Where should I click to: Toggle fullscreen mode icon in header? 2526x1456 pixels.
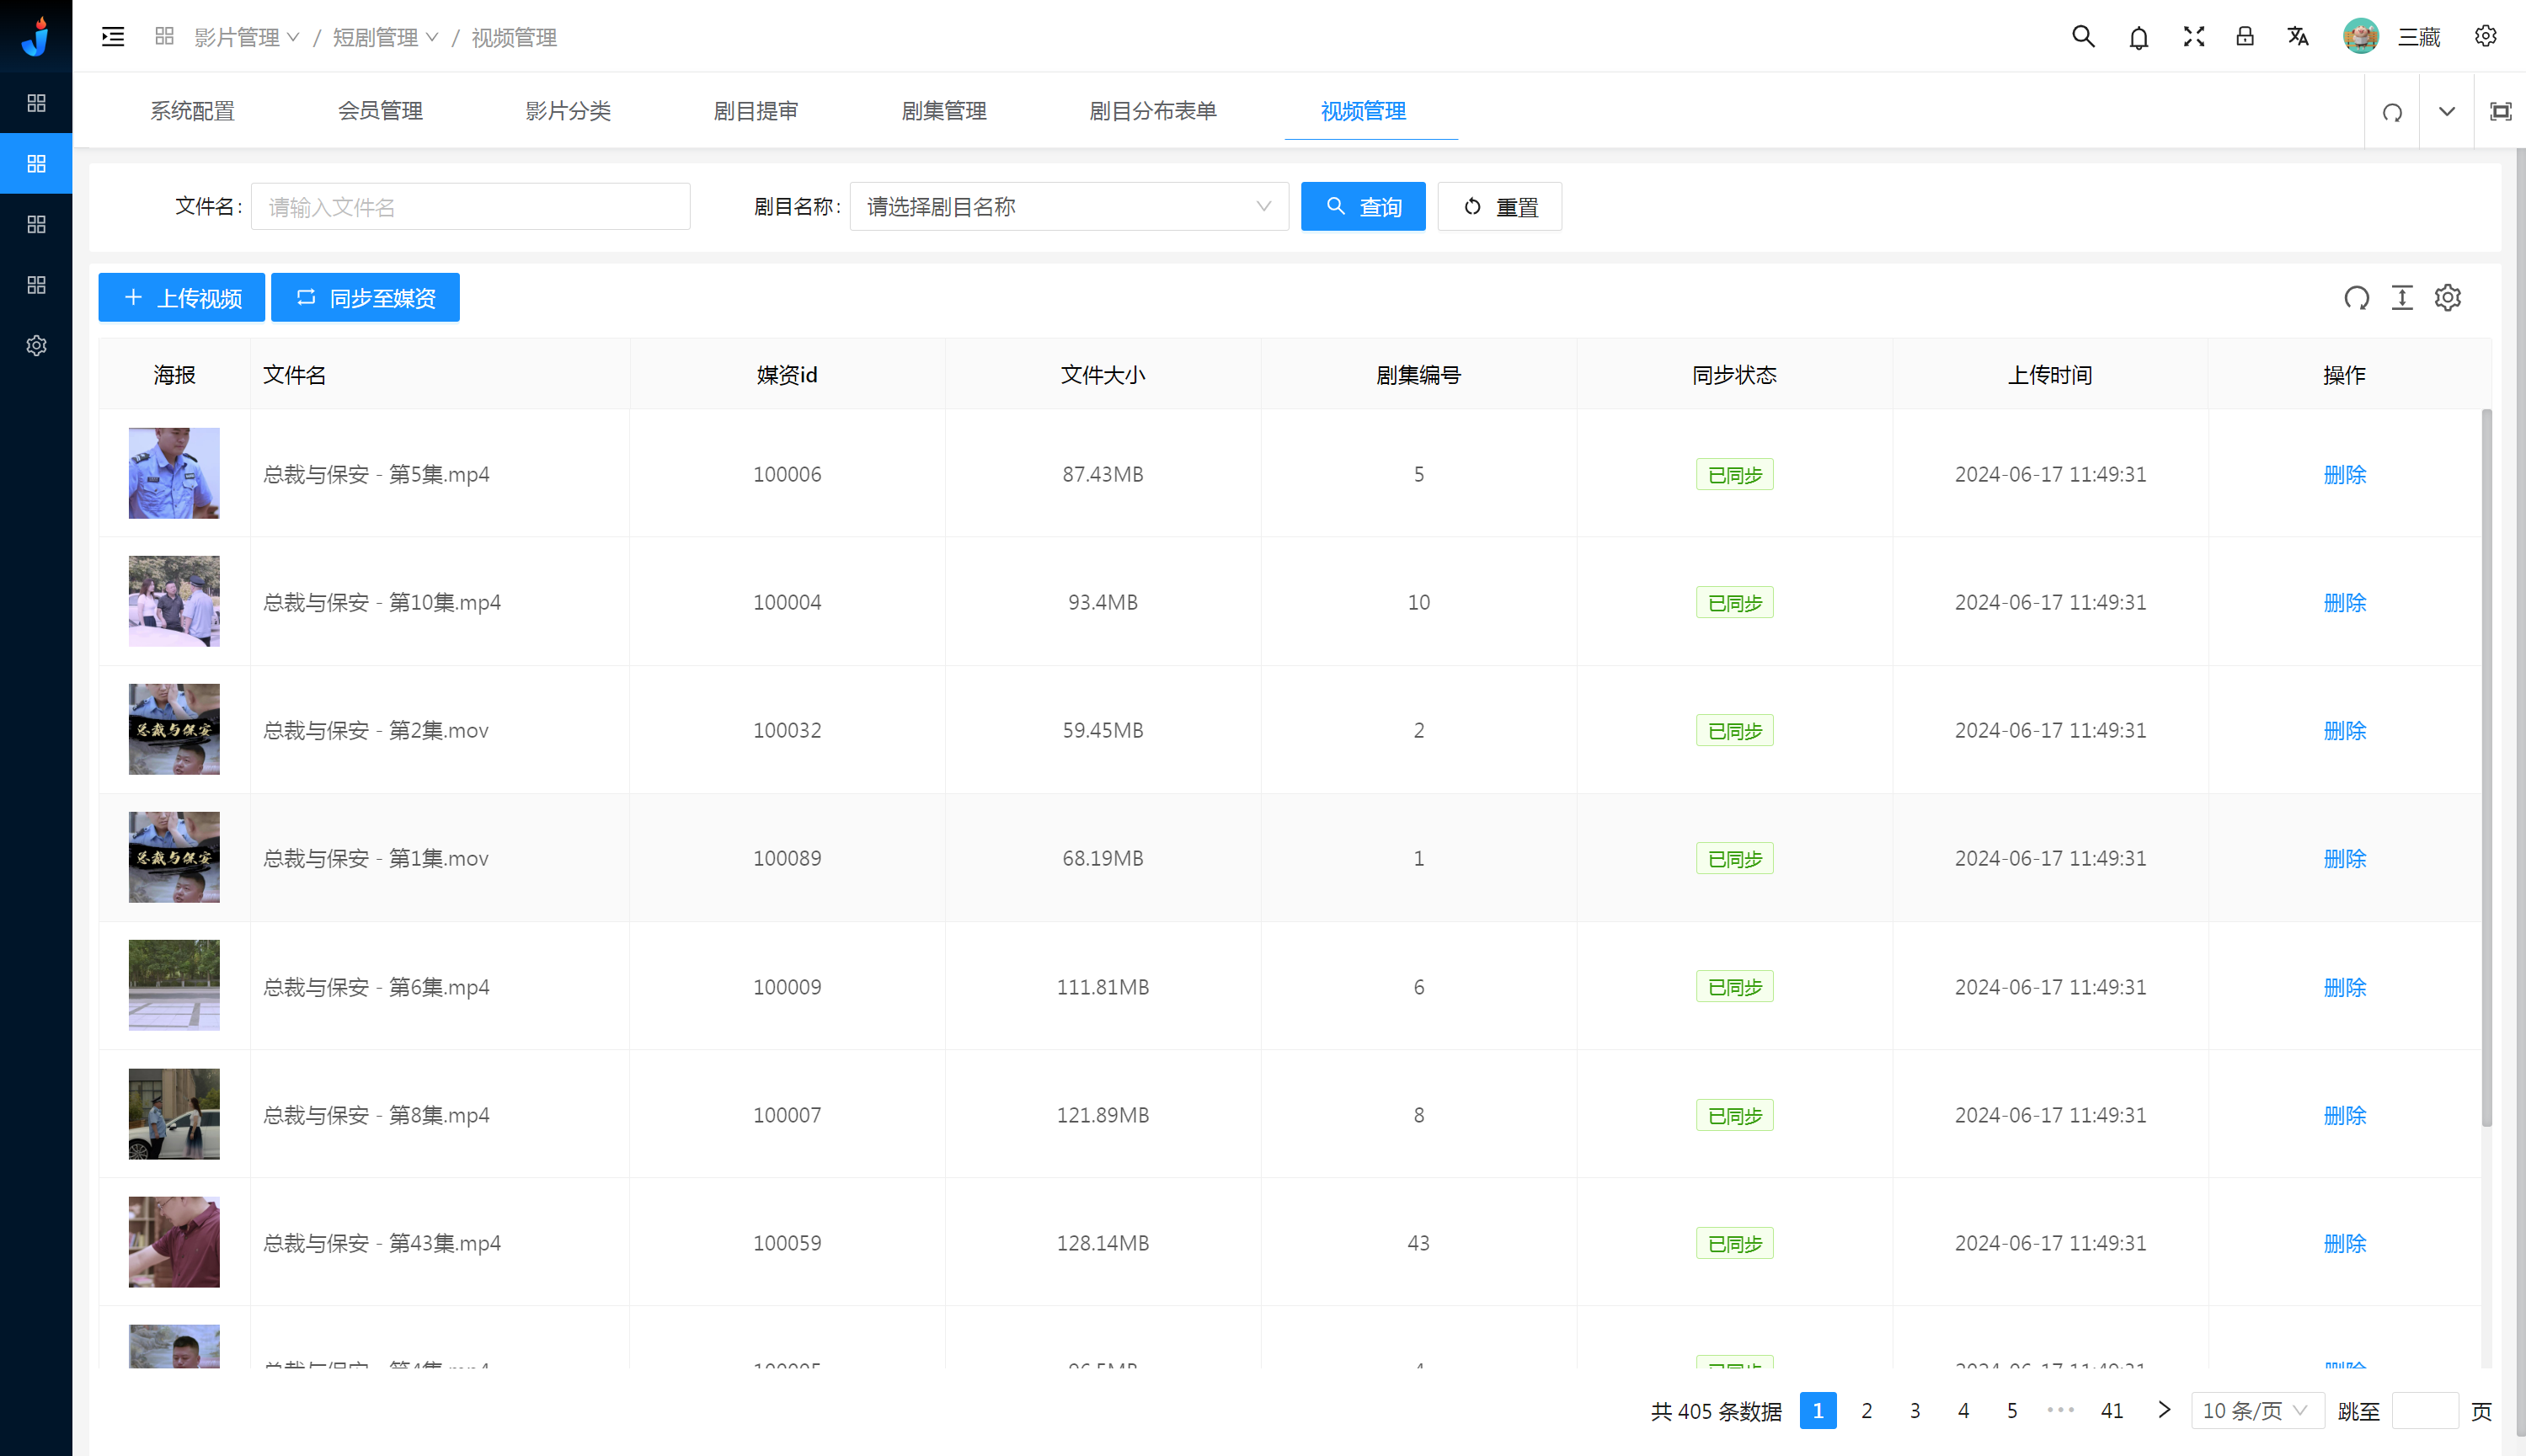tap(2194, 37)
